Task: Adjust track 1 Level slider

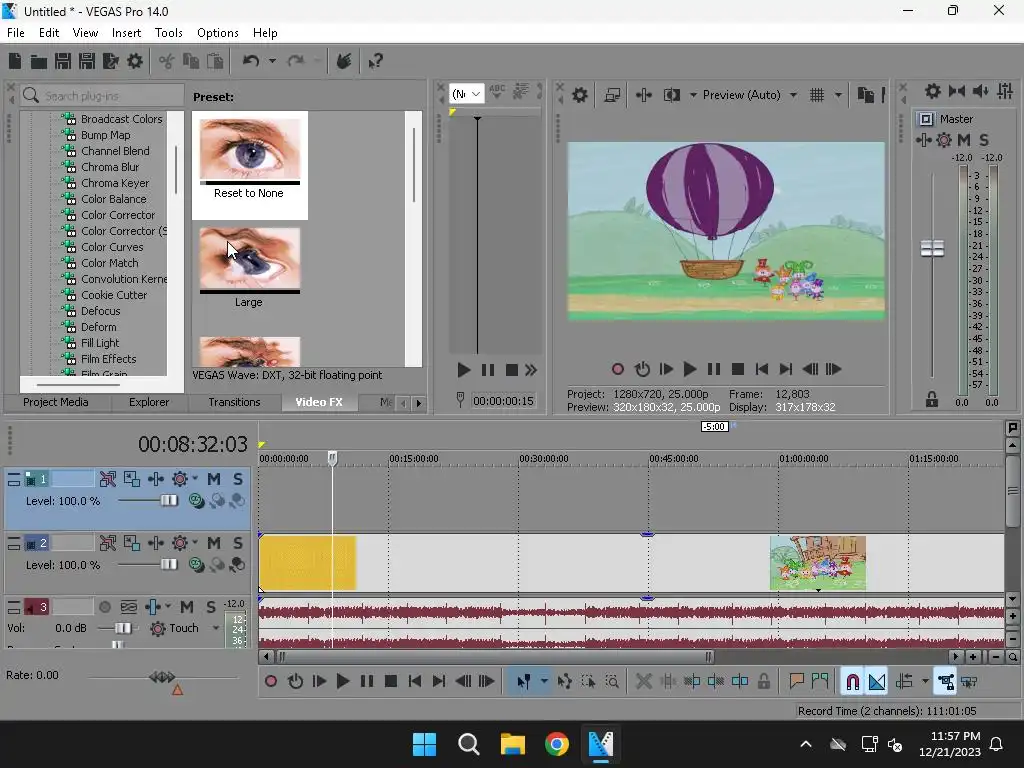Action: point(168,501)
